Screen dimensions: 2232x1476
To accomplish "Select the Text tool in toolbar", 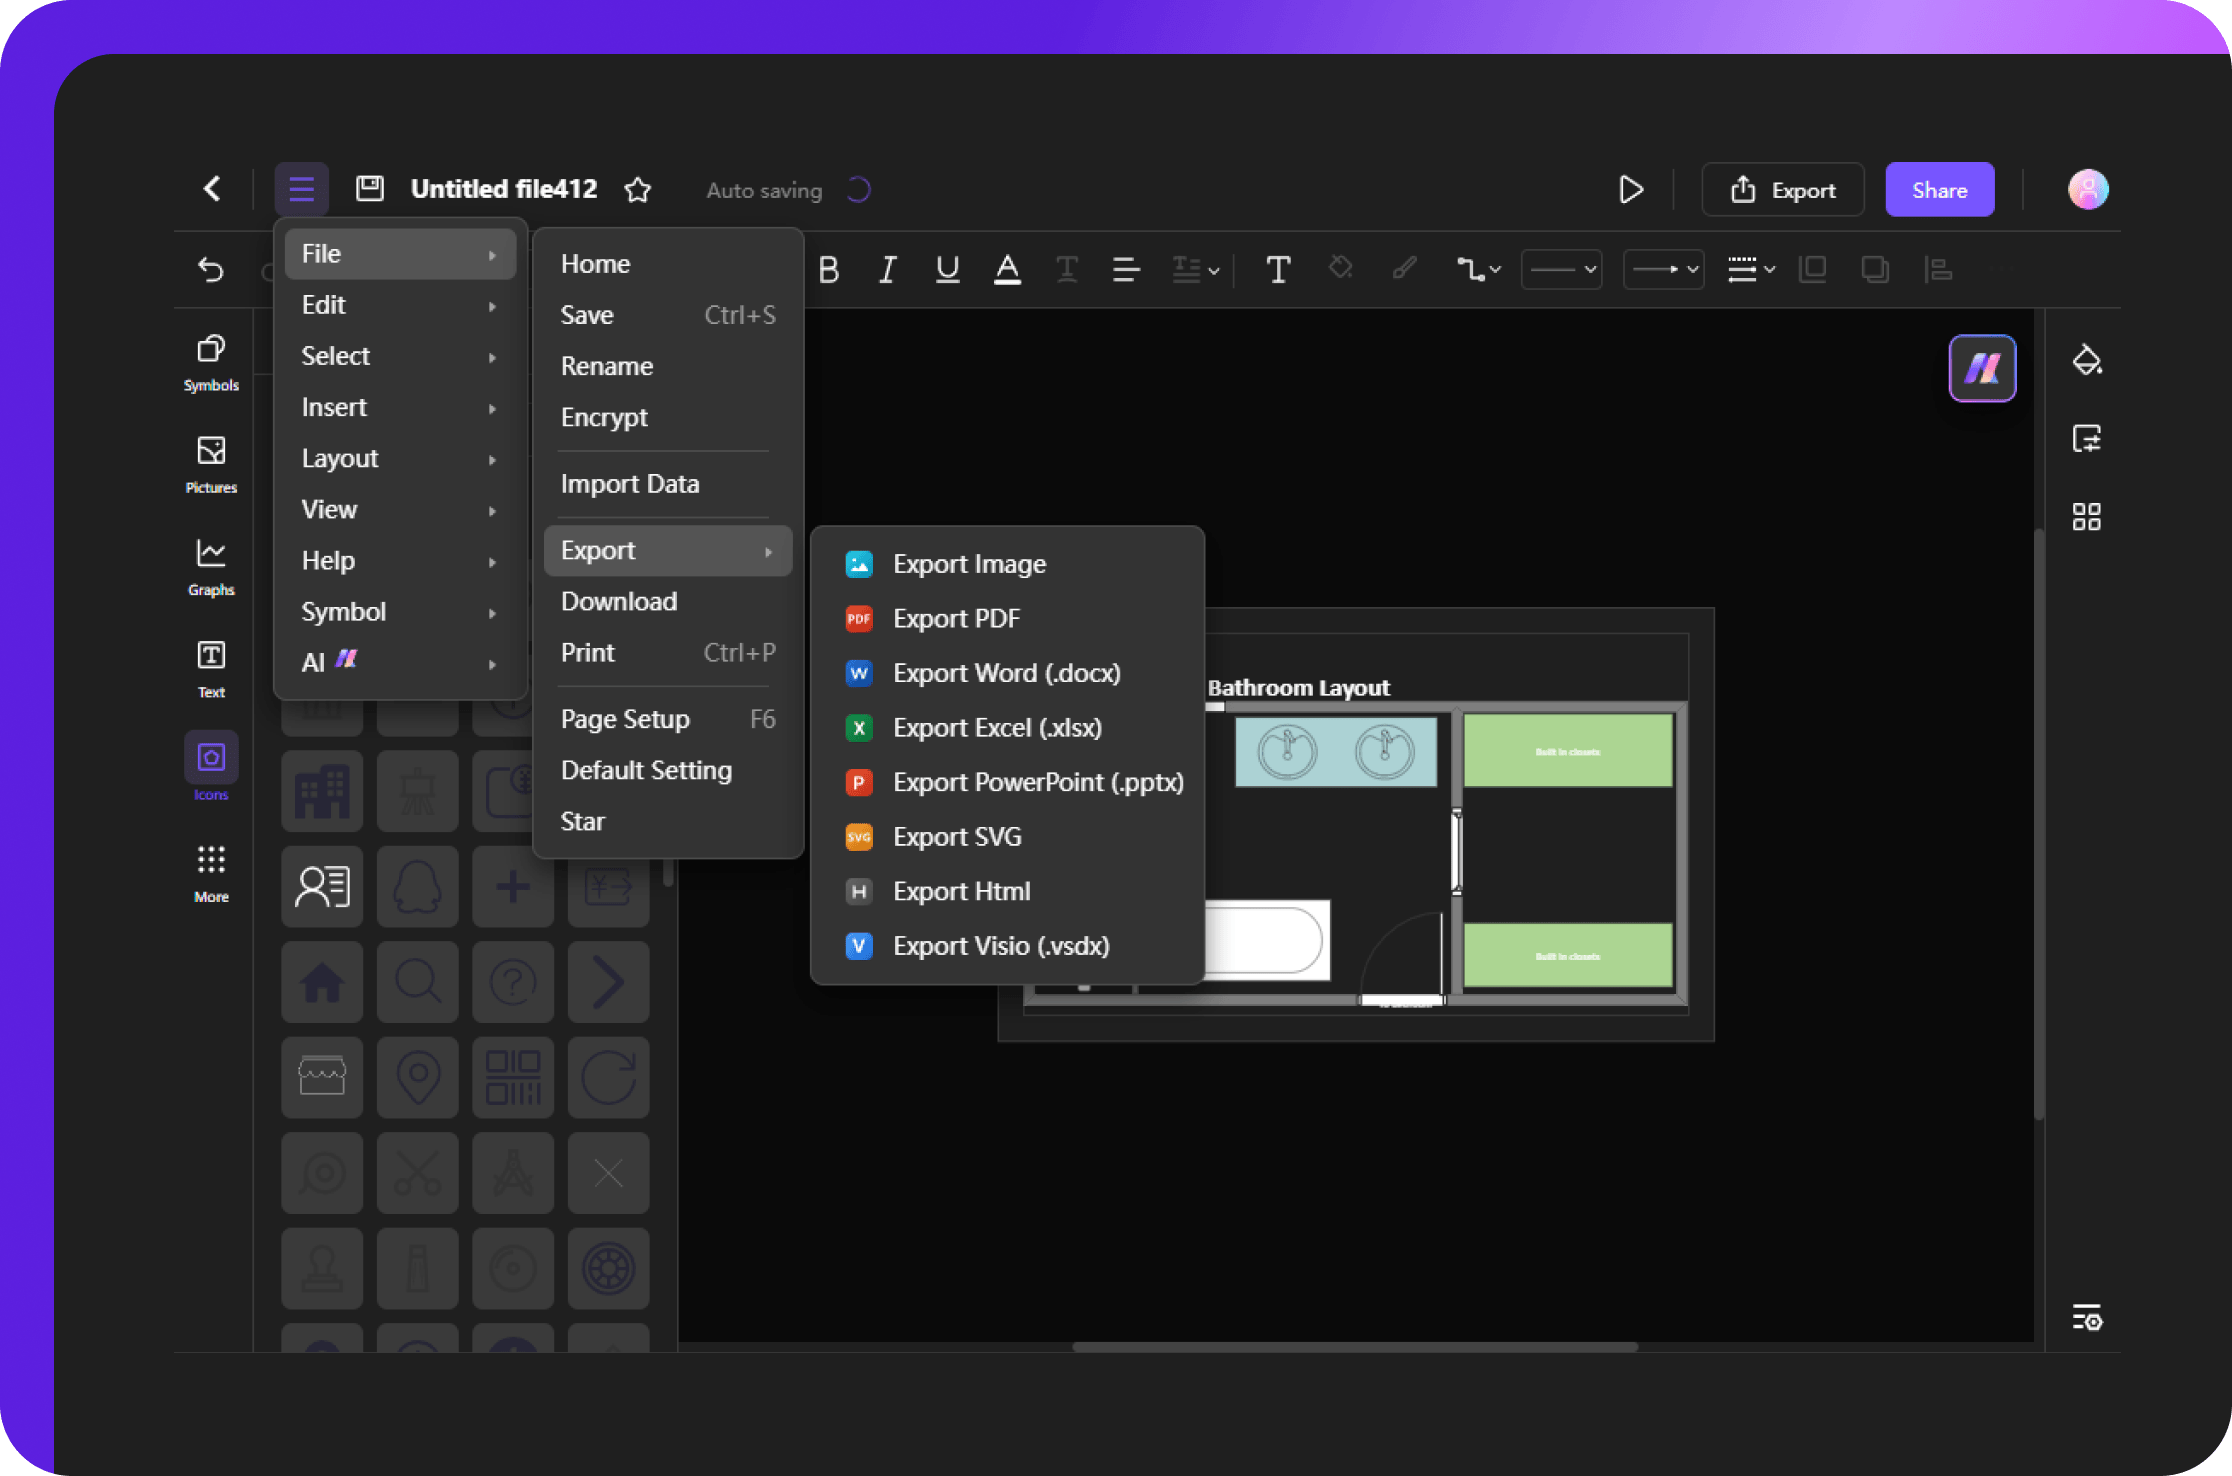I will click(x=1278, y=269).
